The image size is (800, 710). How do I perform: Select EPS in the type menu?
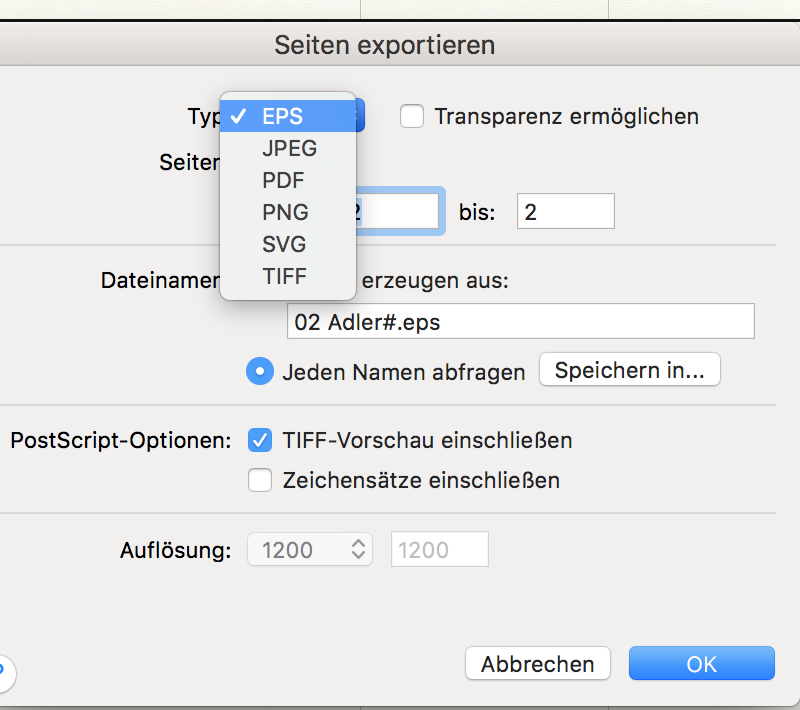pos(282,116)
